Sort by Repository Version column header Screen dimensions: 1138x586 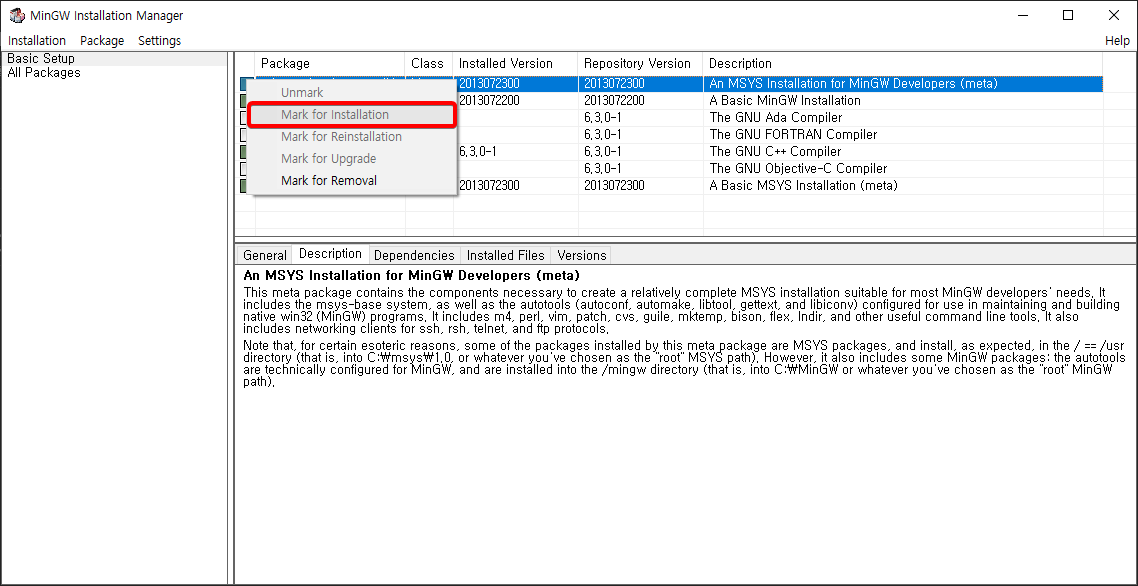pos(640,63)
